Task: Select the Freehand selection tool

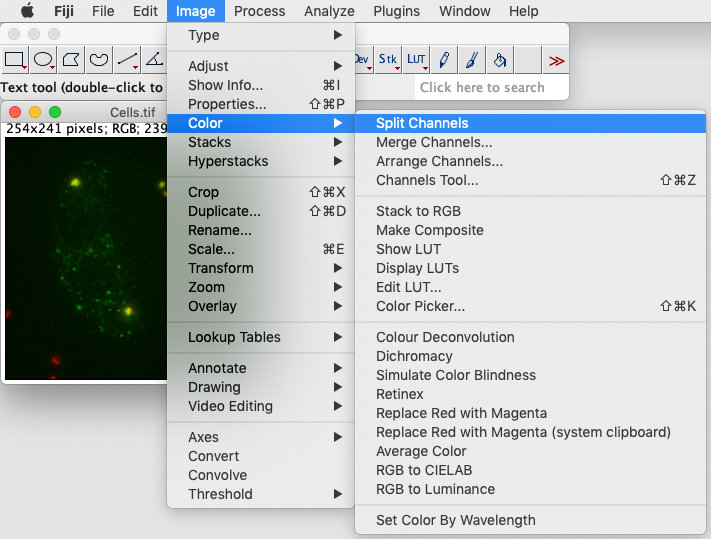Action: (x=98, y=60)
